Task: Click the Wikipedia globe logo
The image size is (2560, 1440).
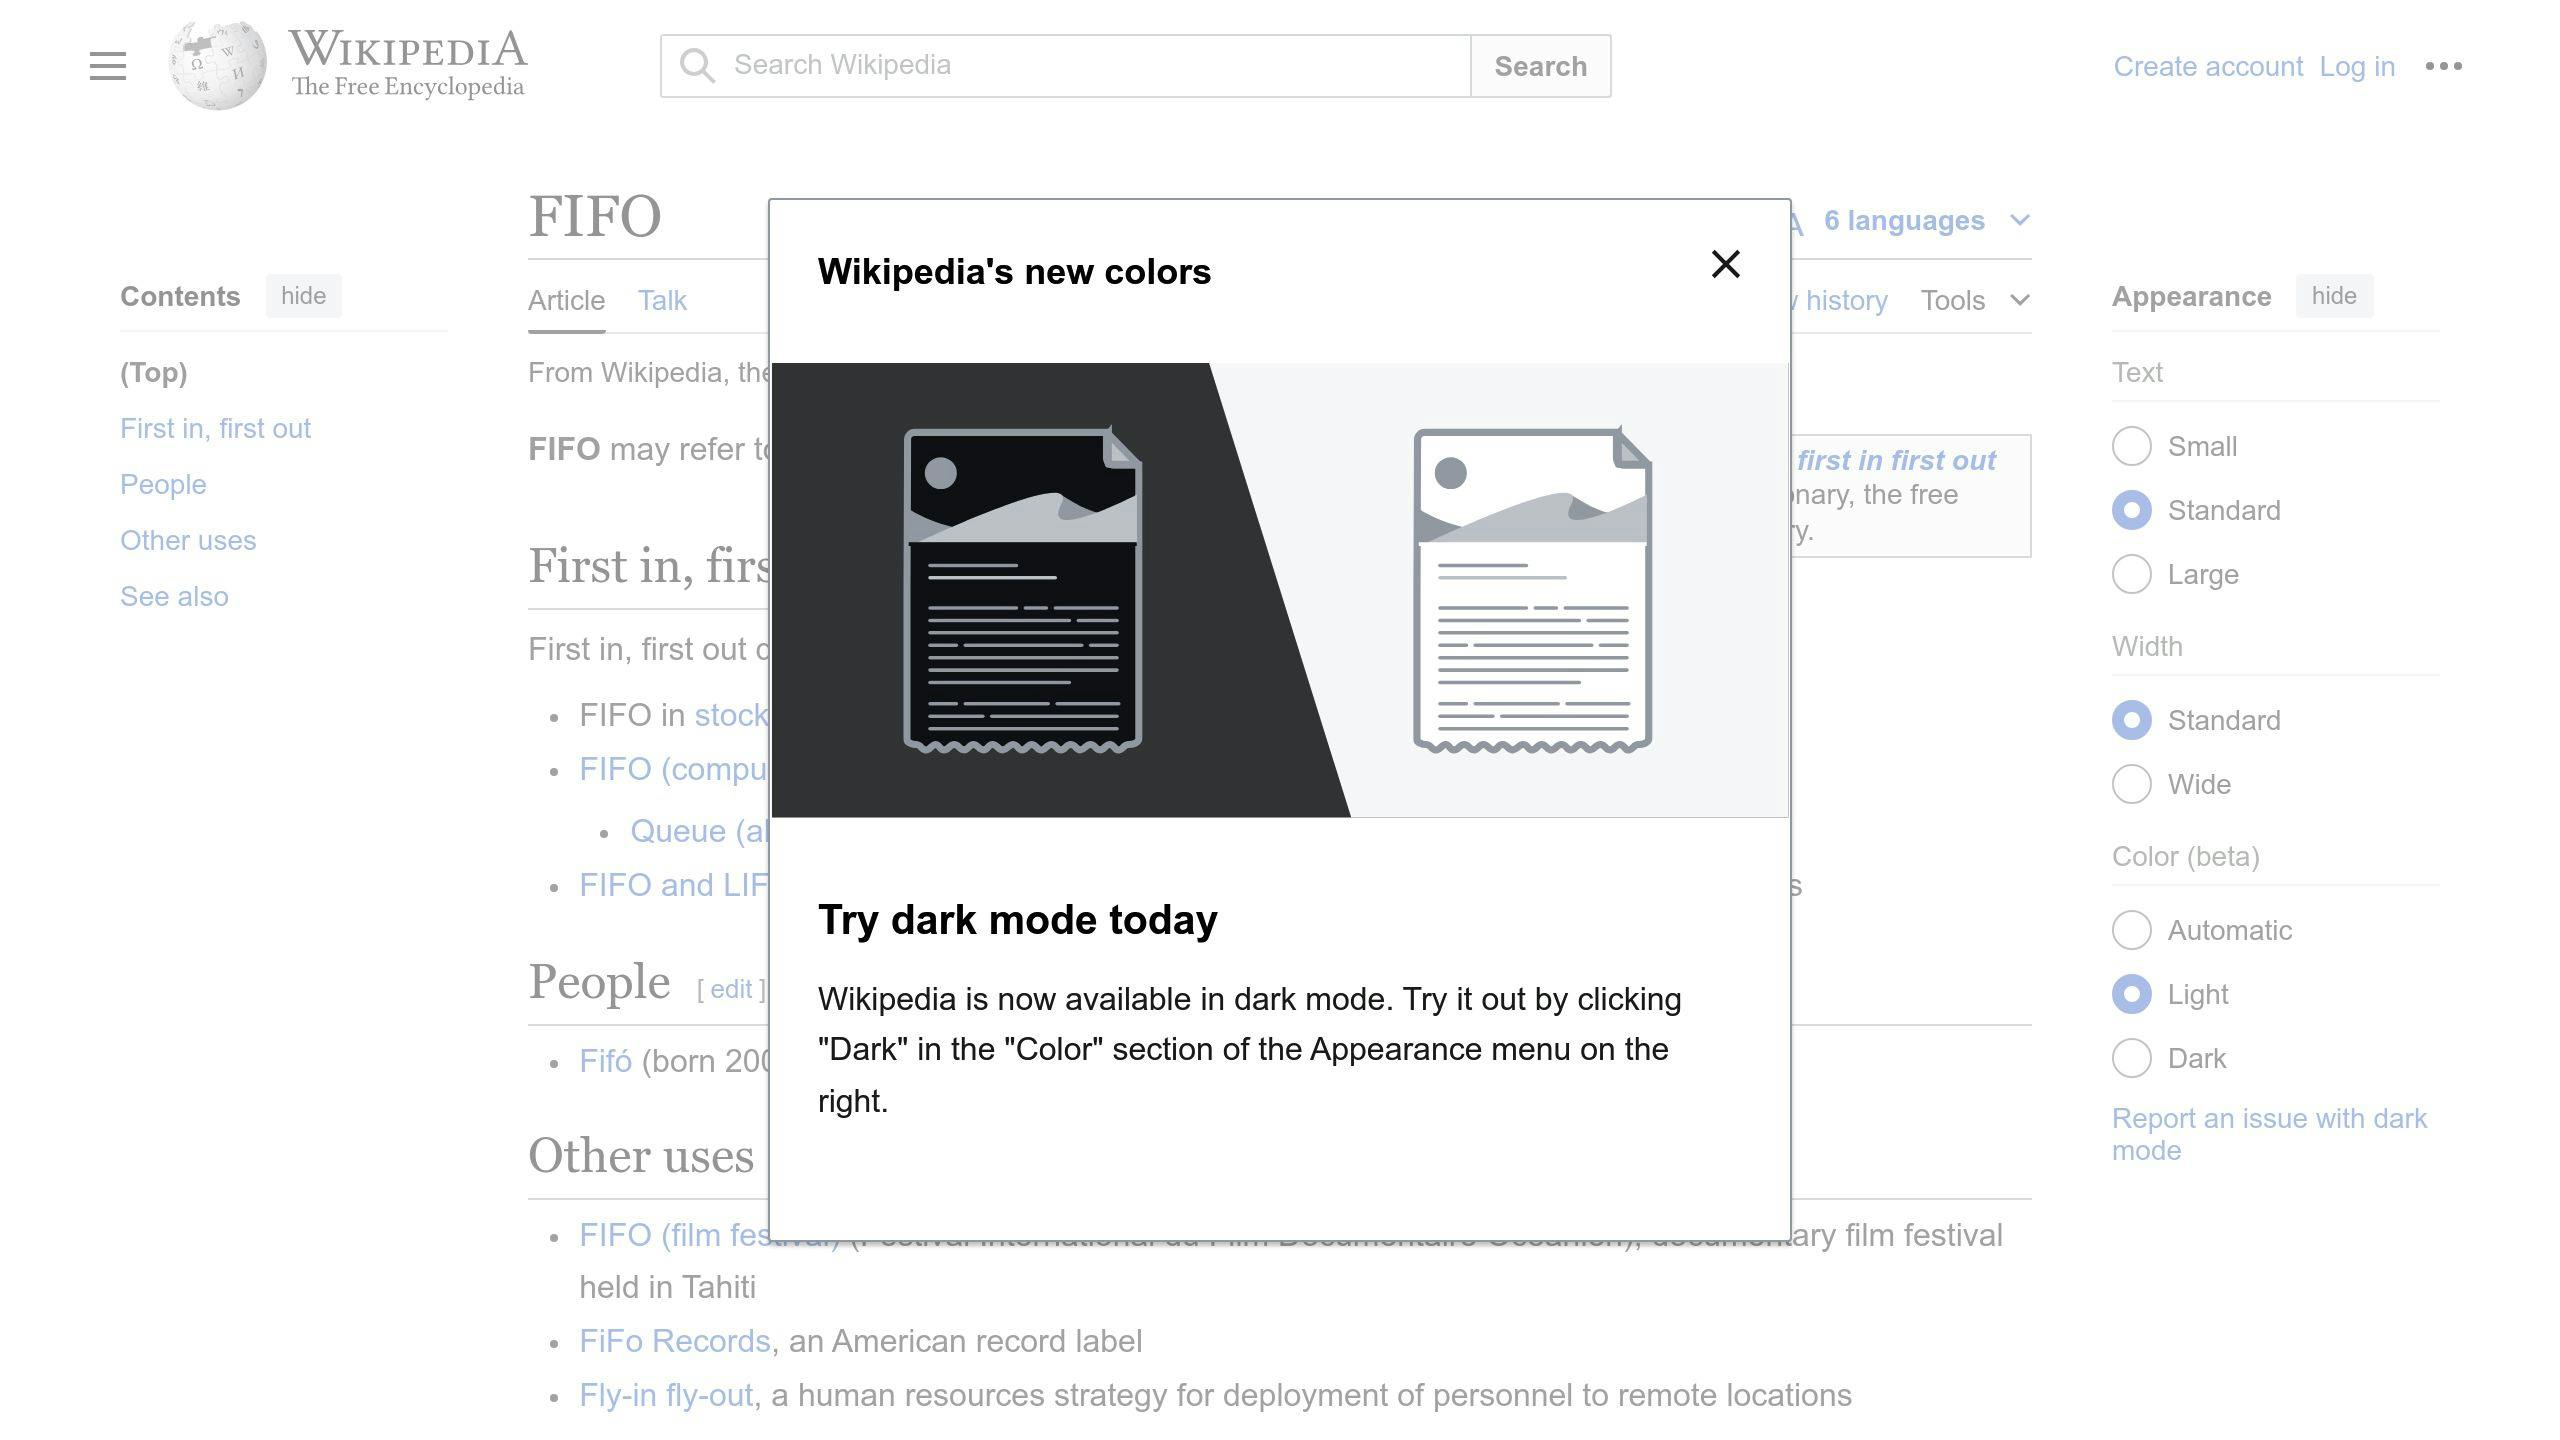Action: tap(217, 66)
